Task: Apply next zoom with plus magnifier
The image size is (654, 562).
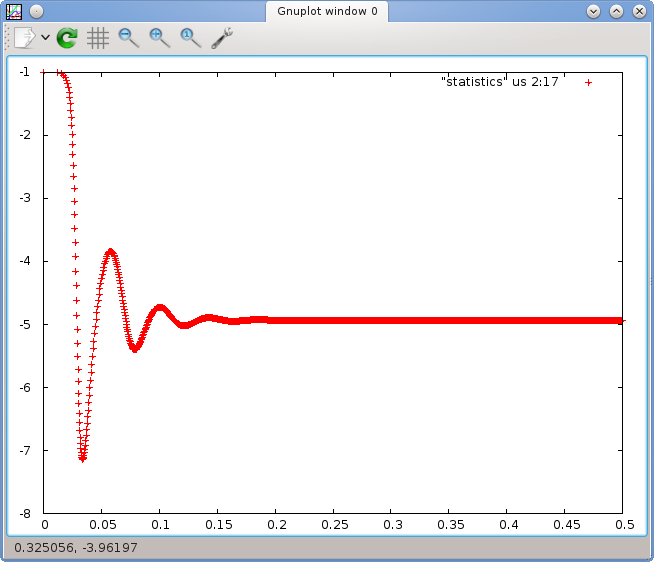Action: [159, 38]
